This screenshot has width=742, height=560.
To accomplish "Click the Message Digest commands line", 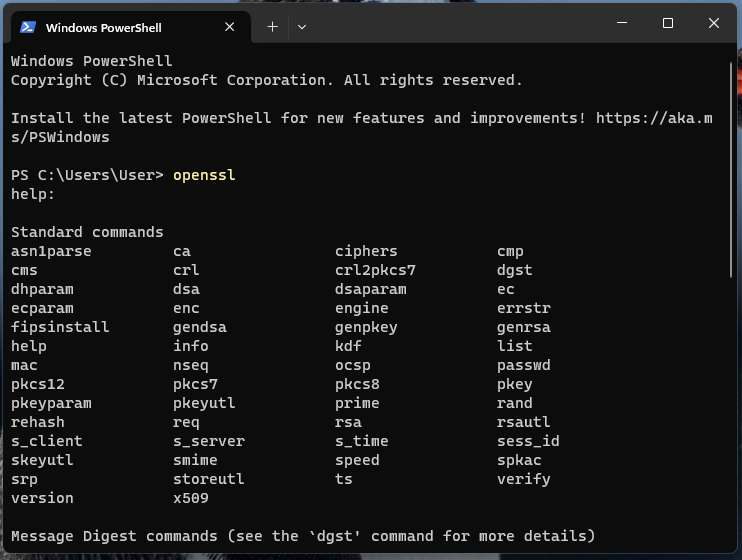I will pos(303,536).
